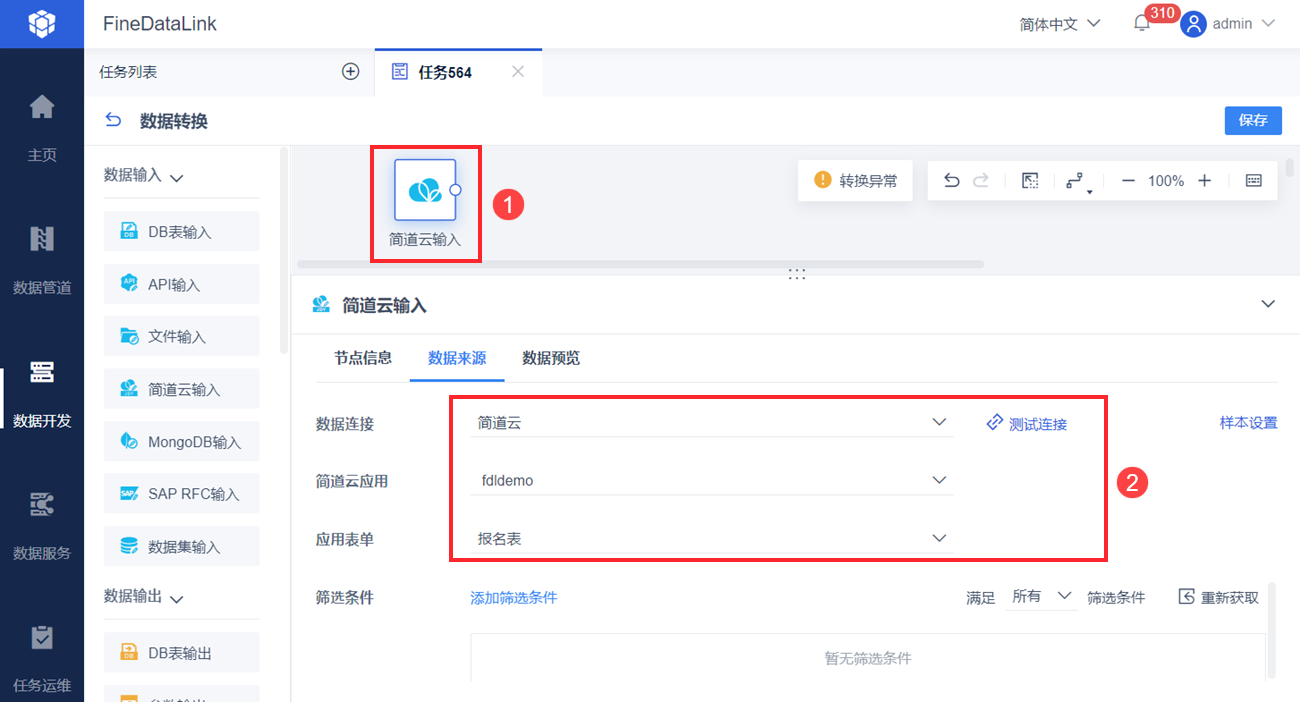This screenshot has height=702, width=1300.
Task: Click the 添加筛选条件 add filter link
Action: tap(514, 597)
